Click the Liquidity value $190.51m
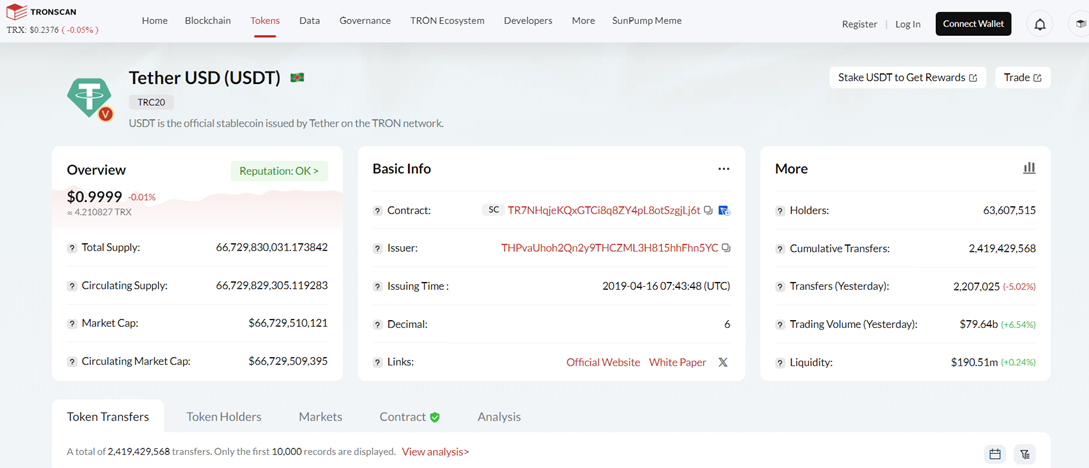 [974, 362]
